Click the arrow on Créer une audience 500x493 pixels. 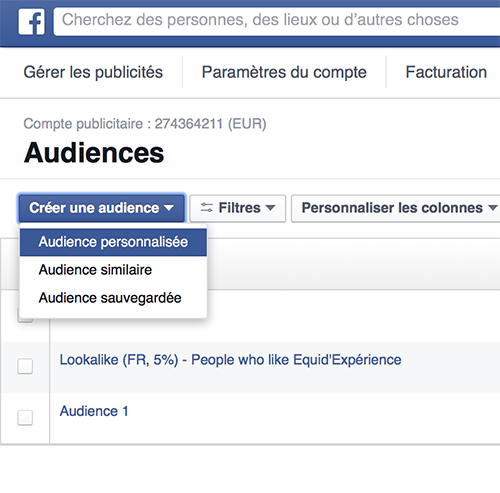coord(169,208)
